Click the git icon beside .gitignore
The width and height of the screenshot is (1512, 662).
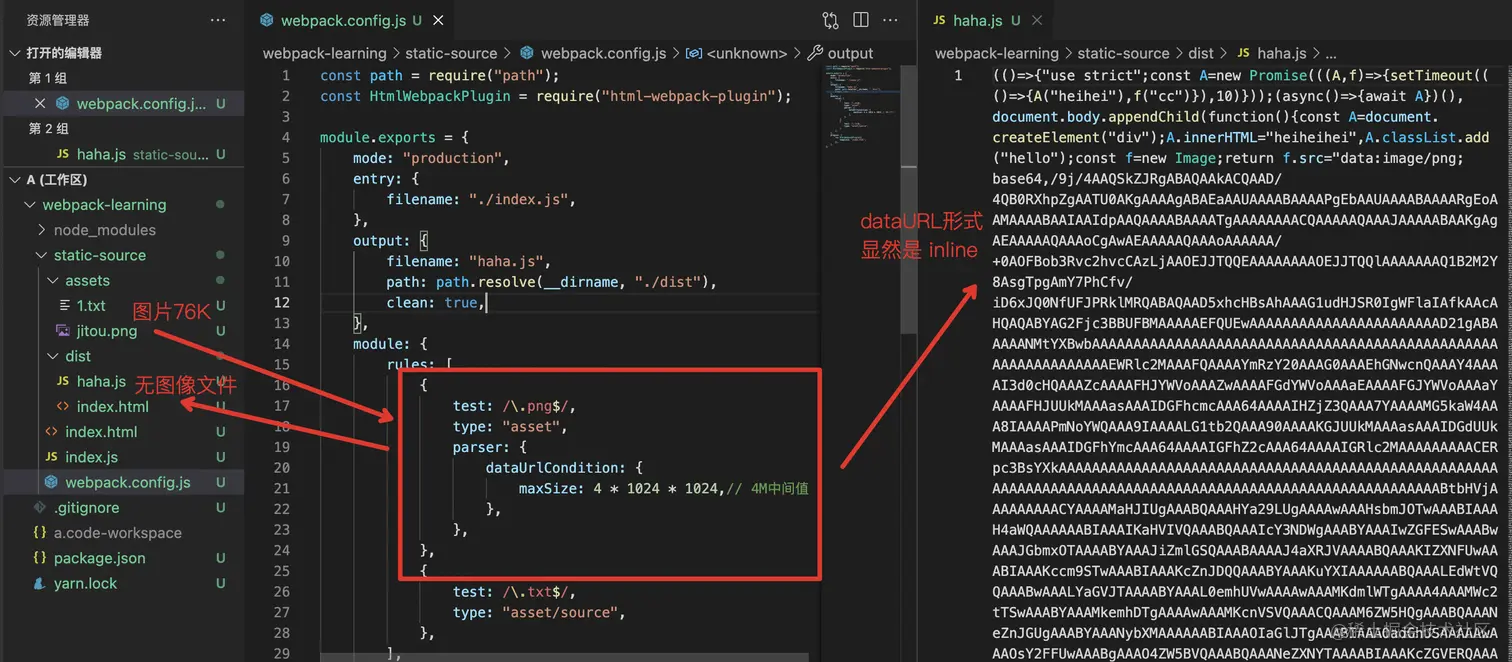coord(39,508)
